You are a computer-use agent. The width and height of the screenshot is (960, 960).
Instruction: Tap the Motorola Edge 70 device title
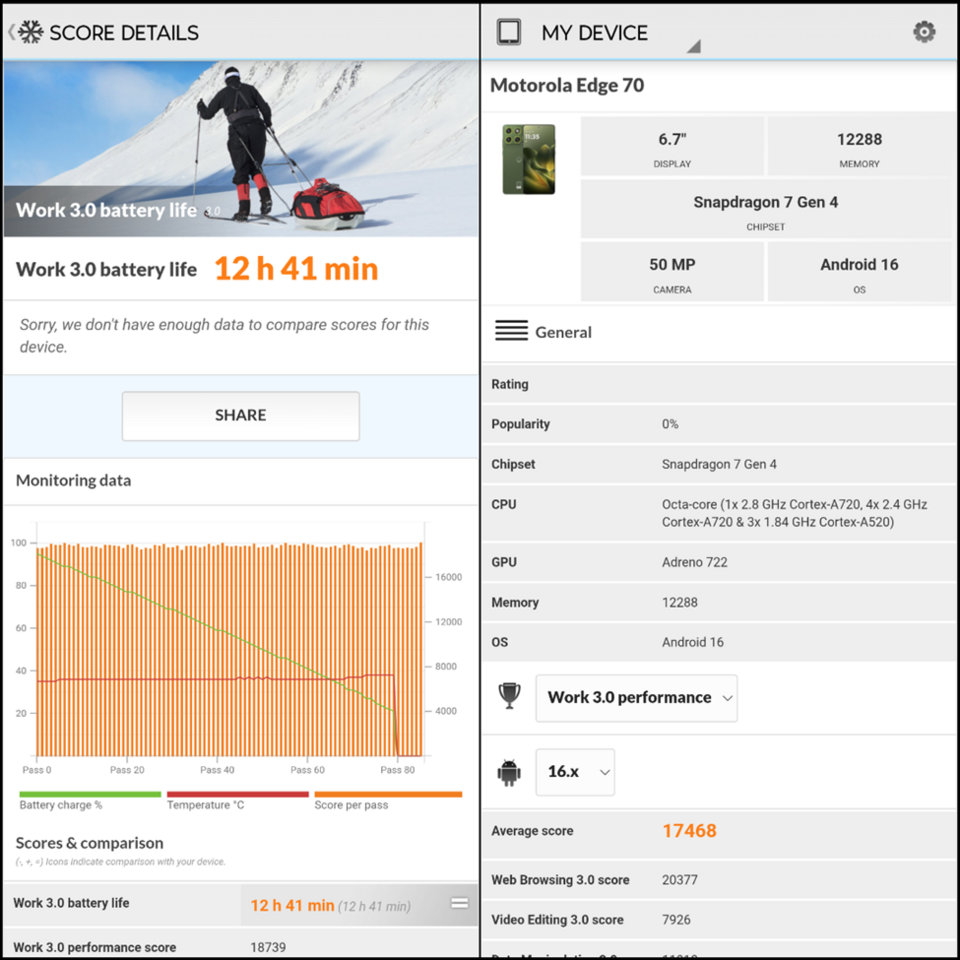click(567, 85)
